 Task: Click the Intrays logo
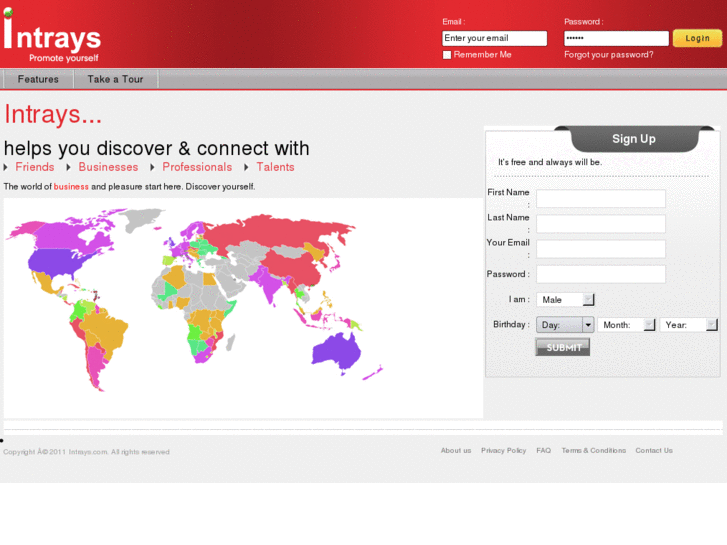tap(52, 36)
